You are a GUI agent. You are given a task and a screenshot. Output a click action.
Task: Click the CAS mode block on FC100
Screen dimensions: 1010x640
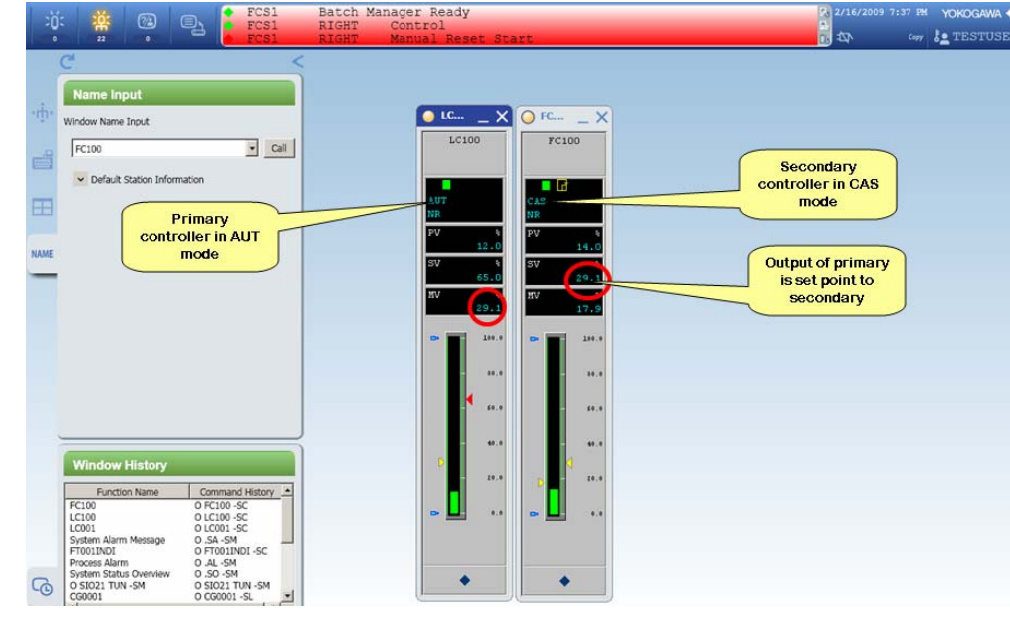(563, 200)
